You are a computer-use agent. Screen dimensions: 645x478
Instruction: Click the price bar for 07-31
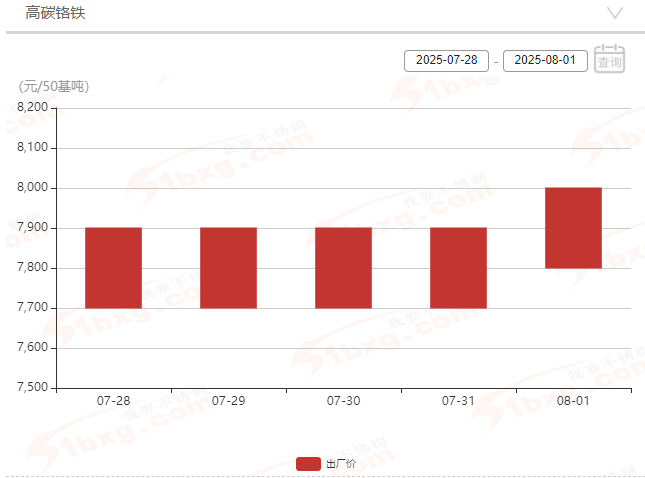coord(458,268)
